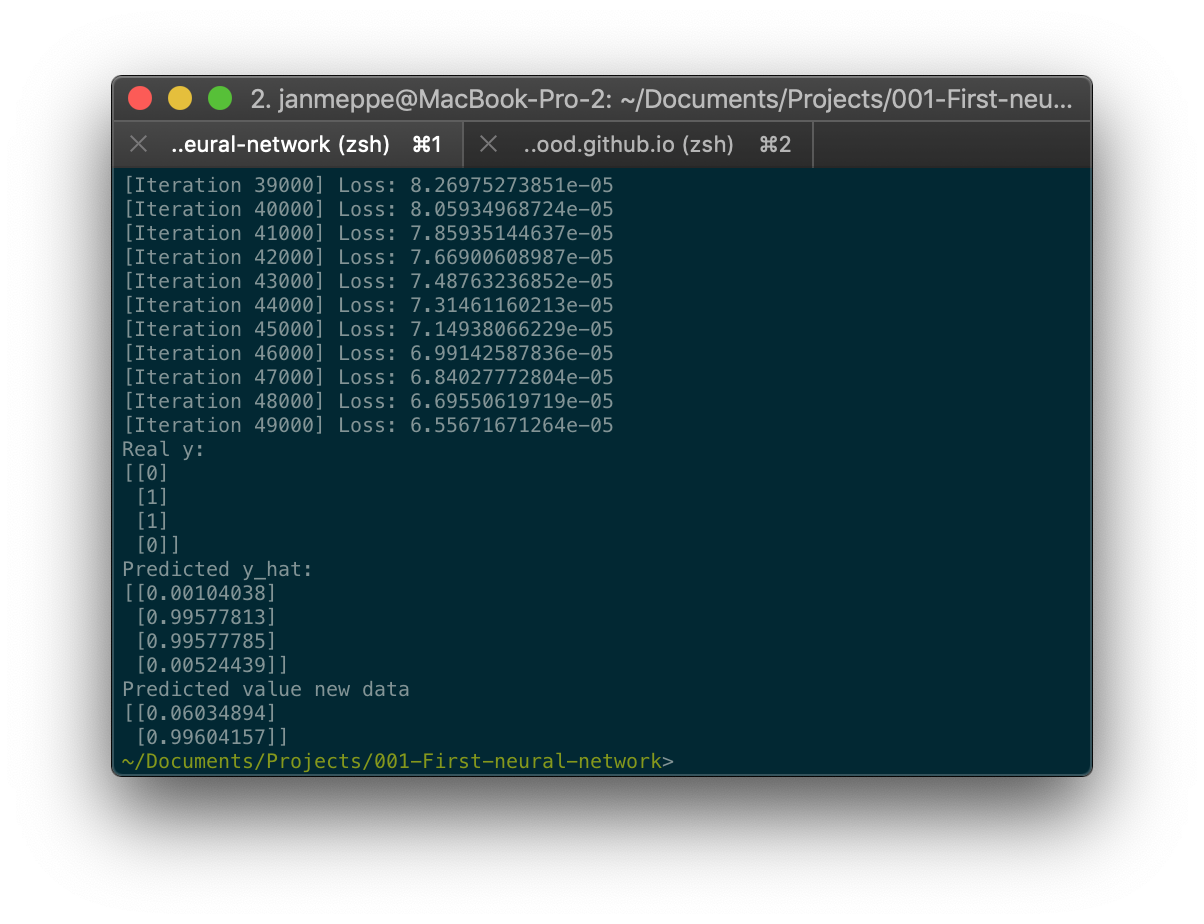Click the predicted value 0.99604157

click(x=211, y=737)
